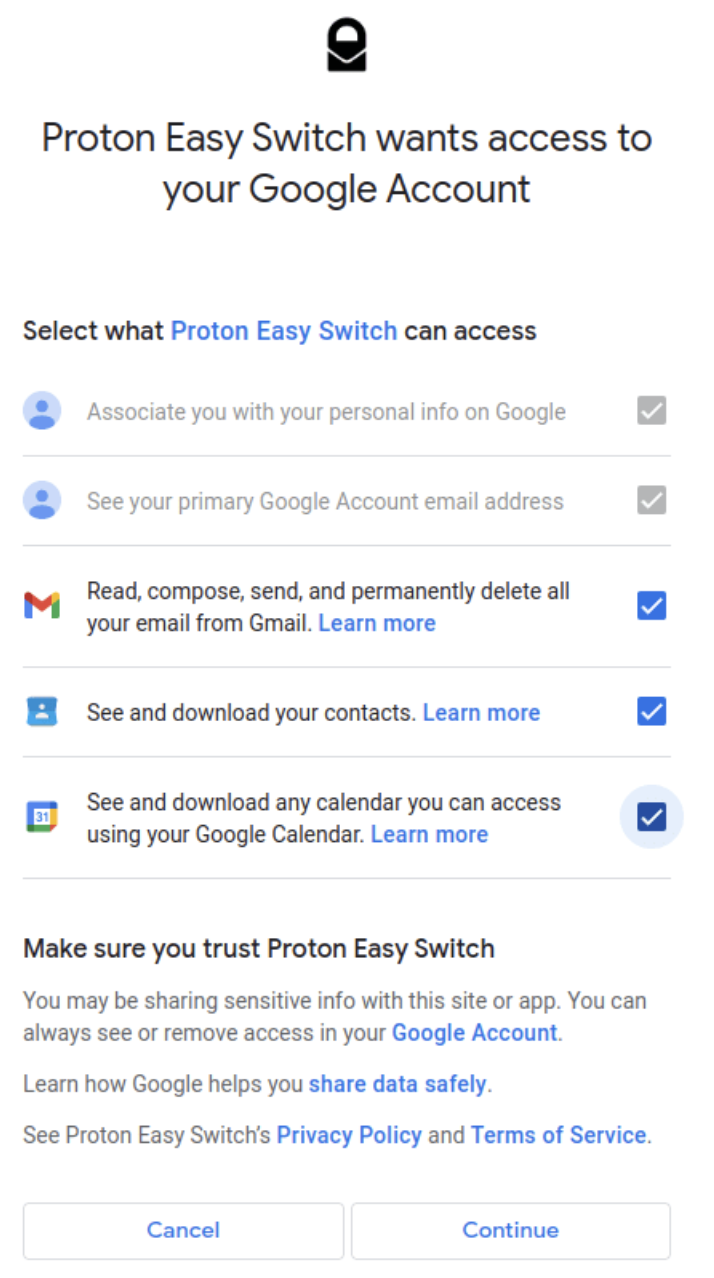Click the personal info profile avatar icon
This screenshot has height=1278, width=714.
[42, 411]
